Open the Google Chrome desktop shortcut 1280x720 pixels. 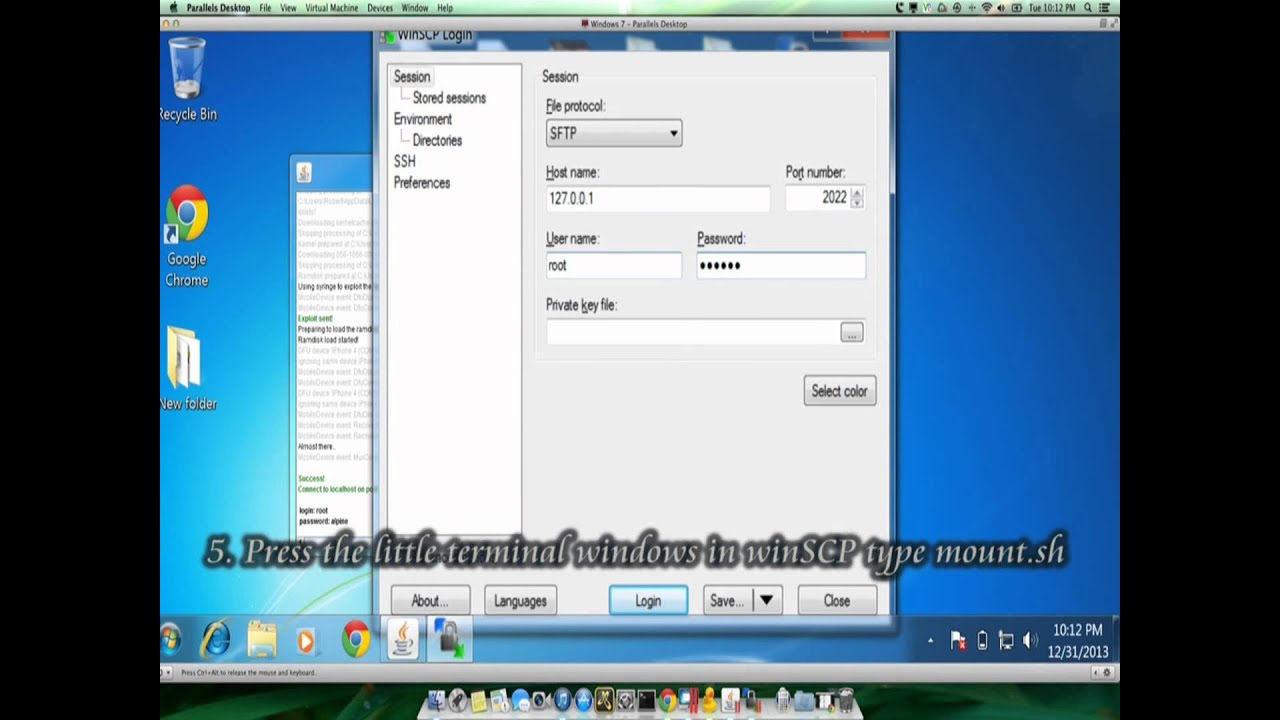click(187, 237)
